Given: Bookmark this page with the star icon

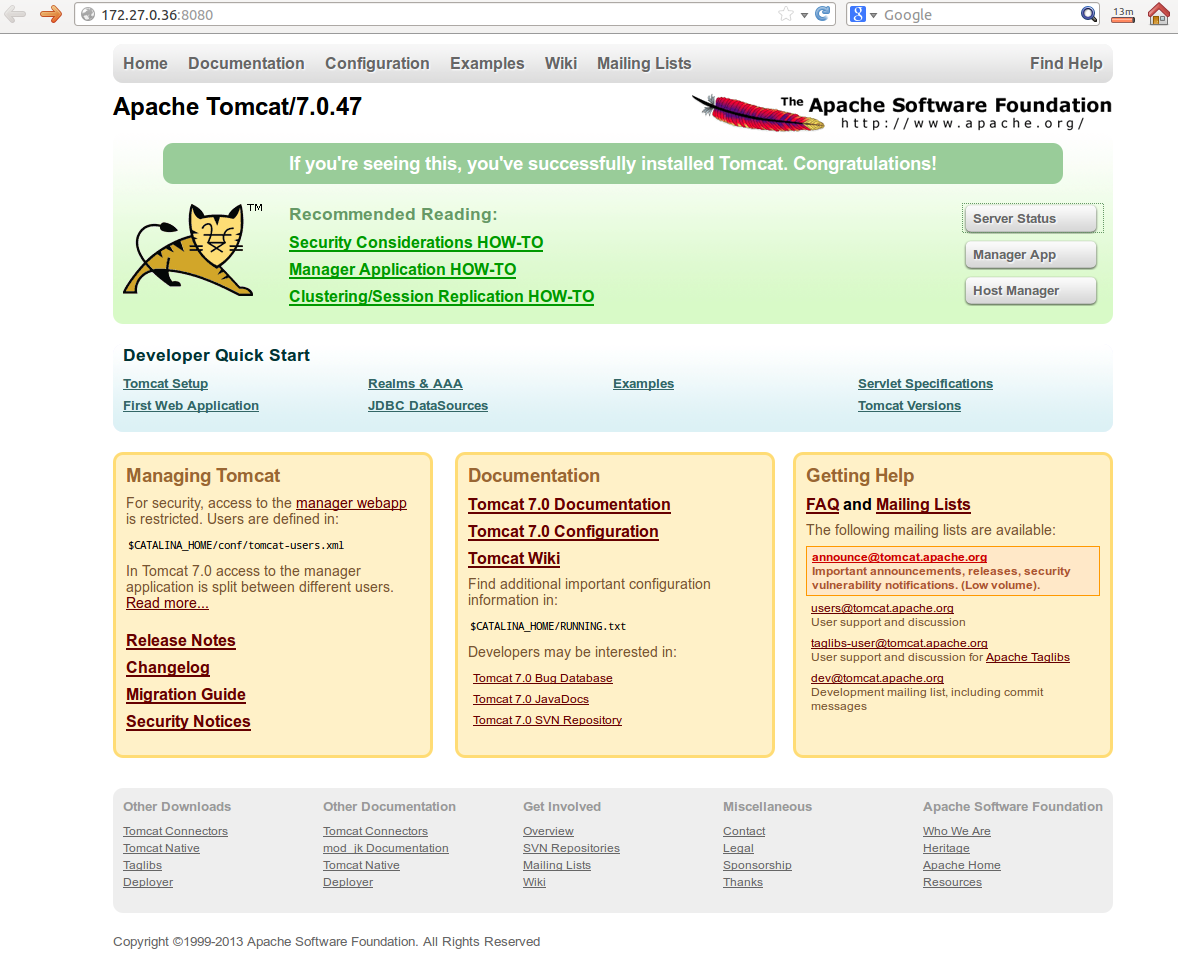Looking at the screenshot, I should pyautogui.click(x=786, y=14).
